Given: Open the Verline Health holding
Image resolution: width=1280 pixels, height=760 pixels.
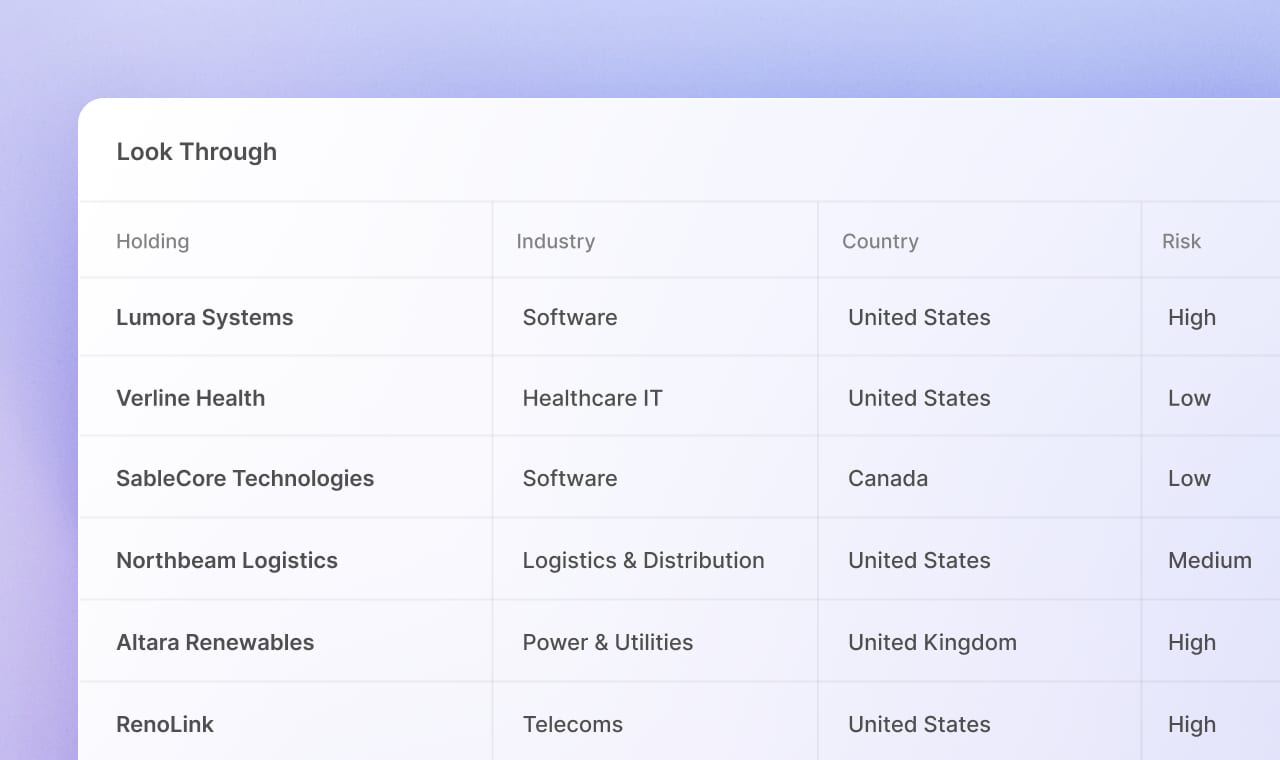Looking at the screenshot, I should pos(191,398).
